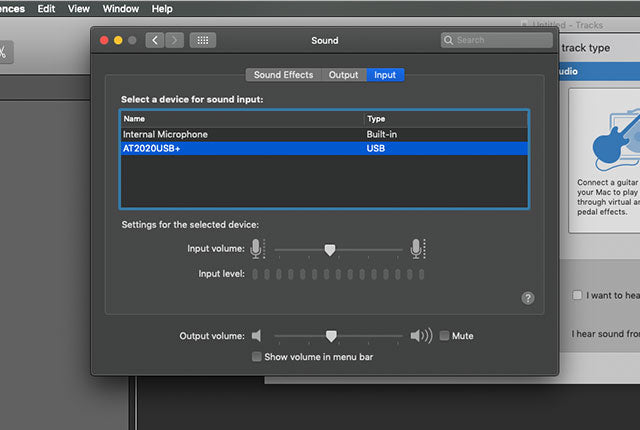Click the help question mark button
Screen dimensions: 640x430
528,298
